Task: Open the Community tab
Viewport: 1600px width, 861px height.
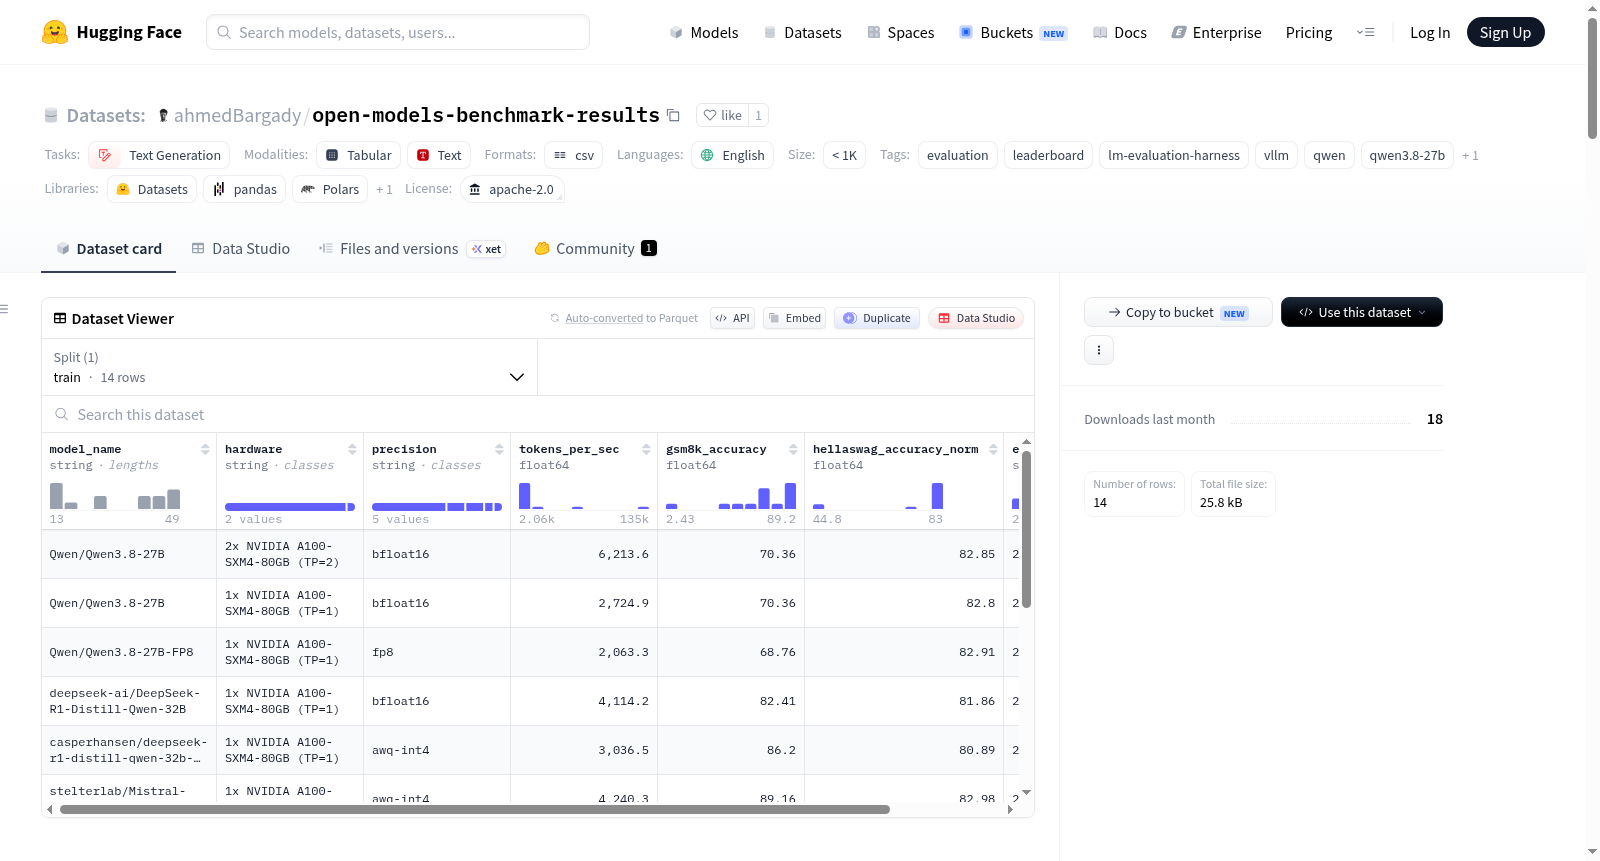Action: pyautogui.click(x=595, y=248)
